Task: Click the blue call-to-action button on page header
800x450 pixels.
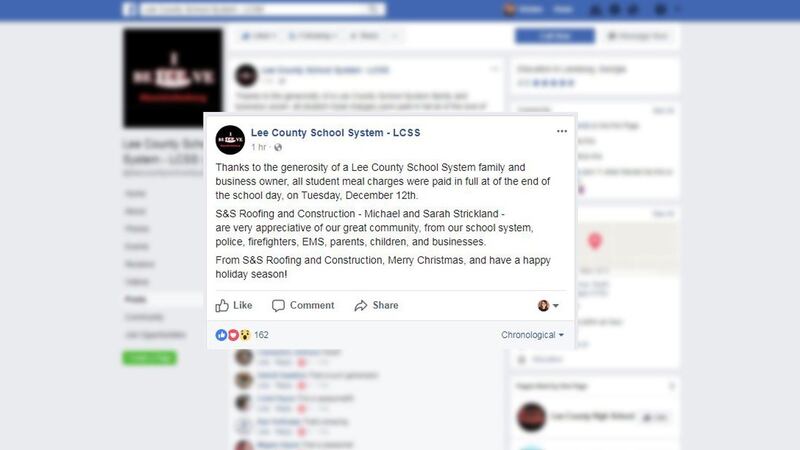Action: [x=555, y=36]
